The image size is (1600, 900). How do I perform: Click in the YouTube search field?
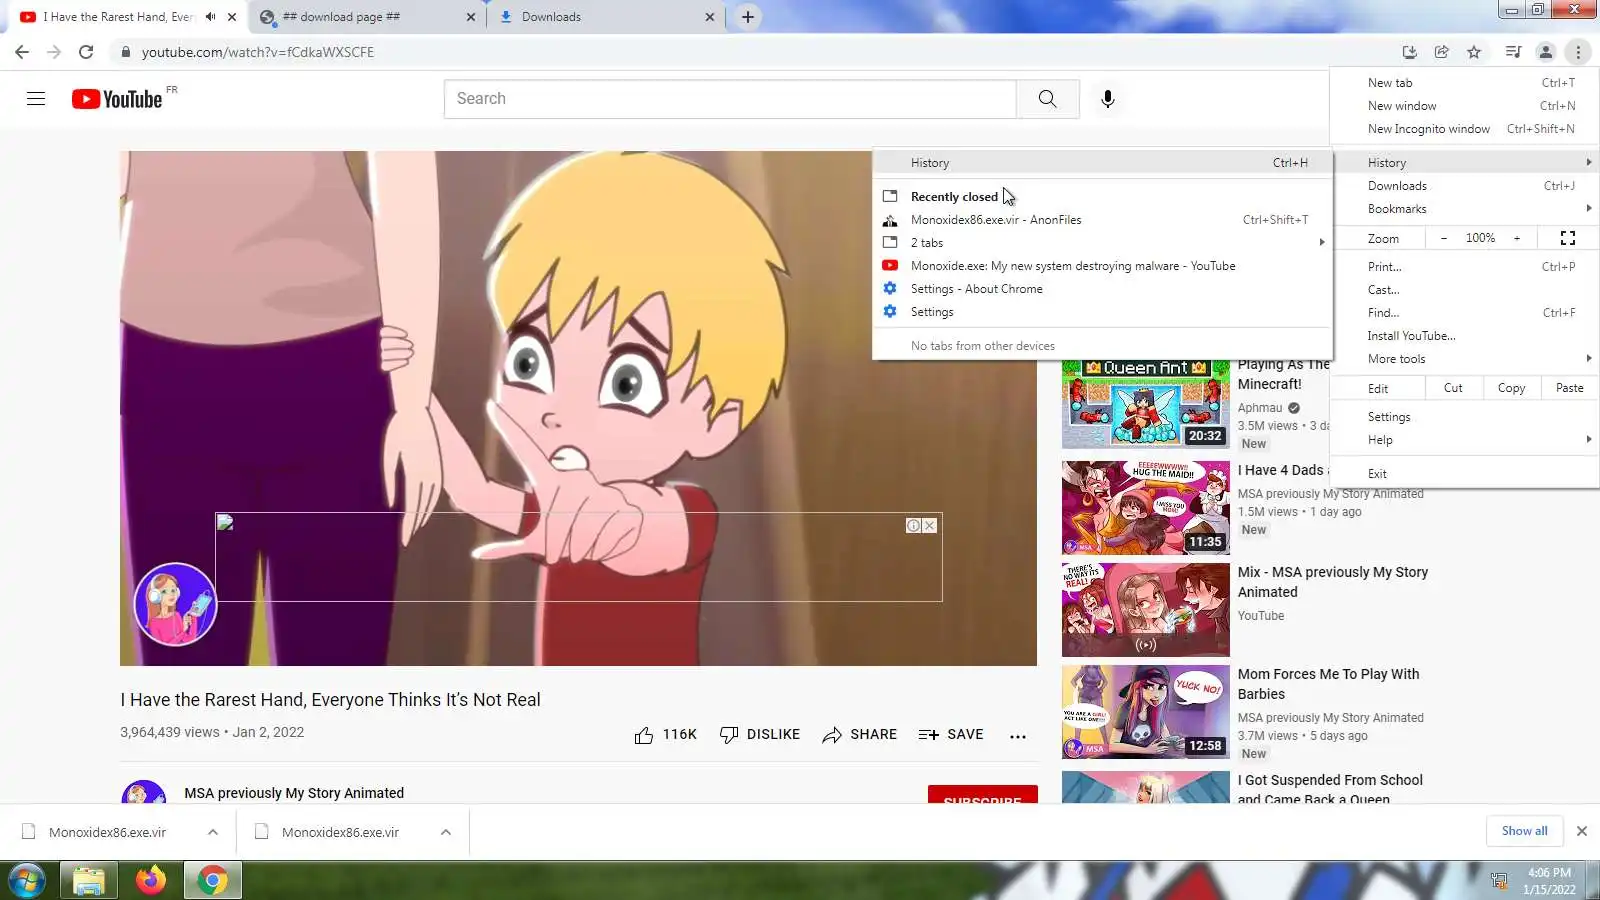730,98
